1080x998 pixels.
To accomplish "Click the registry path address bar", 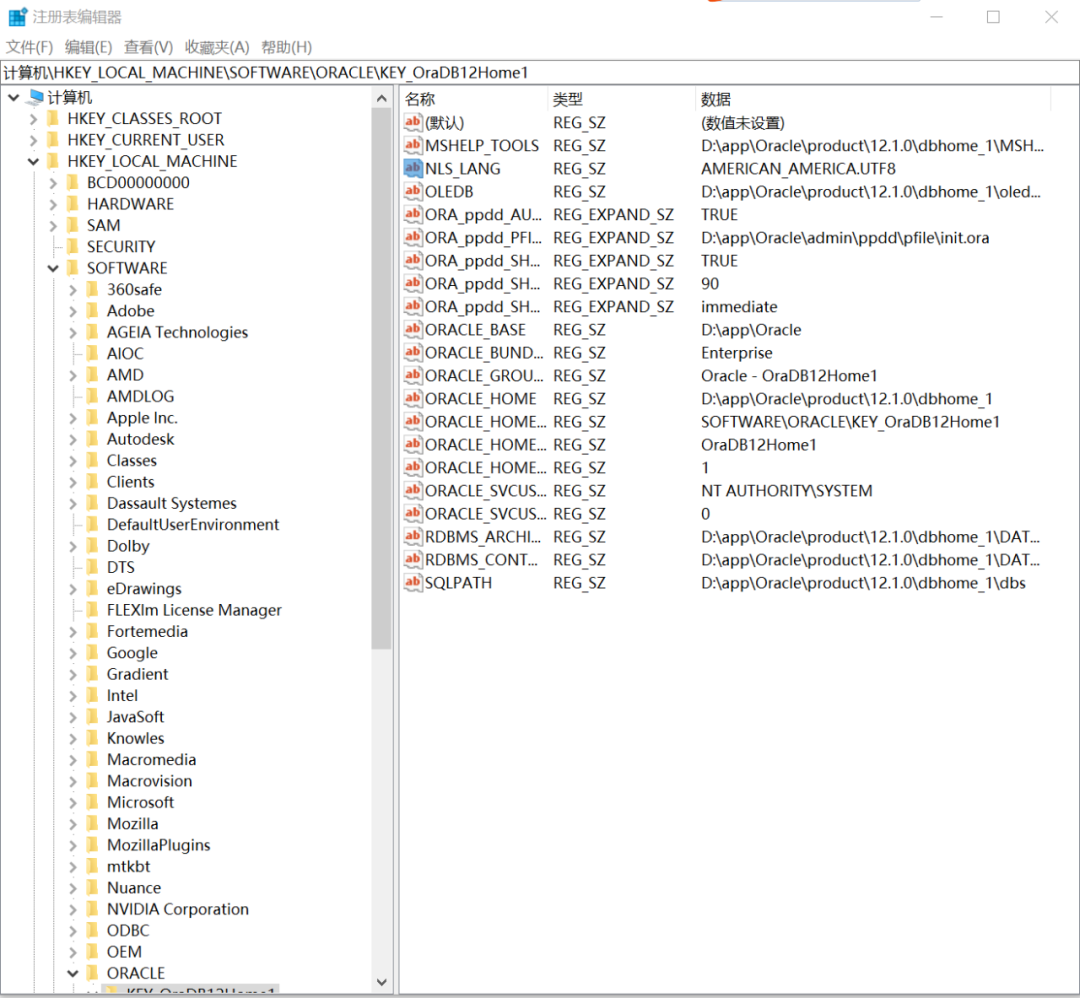I will tap(540, 72).
